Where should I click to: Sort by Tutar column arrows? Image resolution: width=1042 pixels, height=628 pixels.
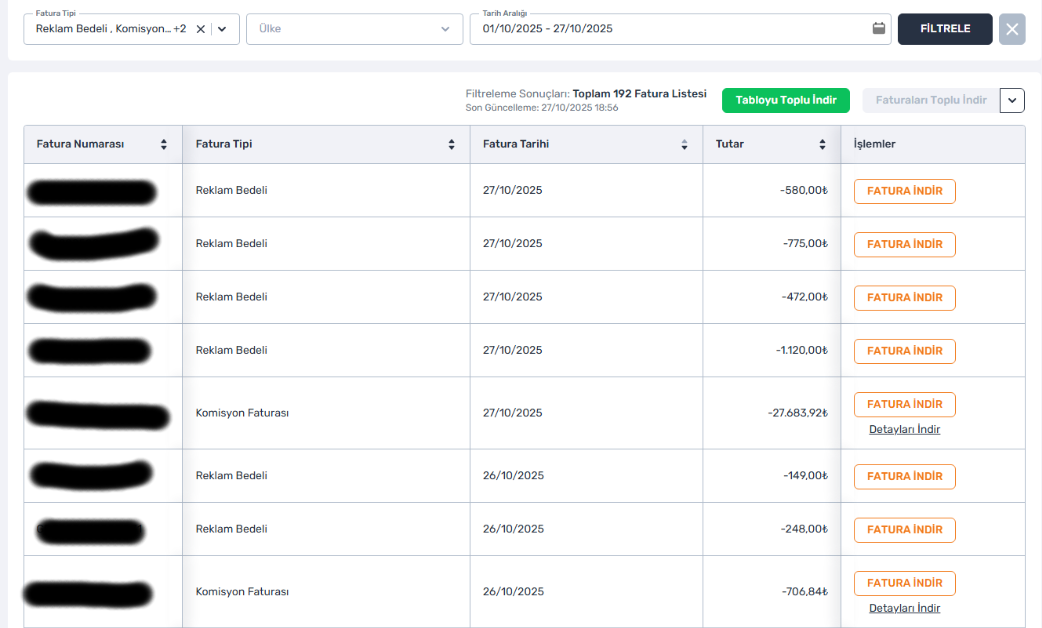coord(822,144)
